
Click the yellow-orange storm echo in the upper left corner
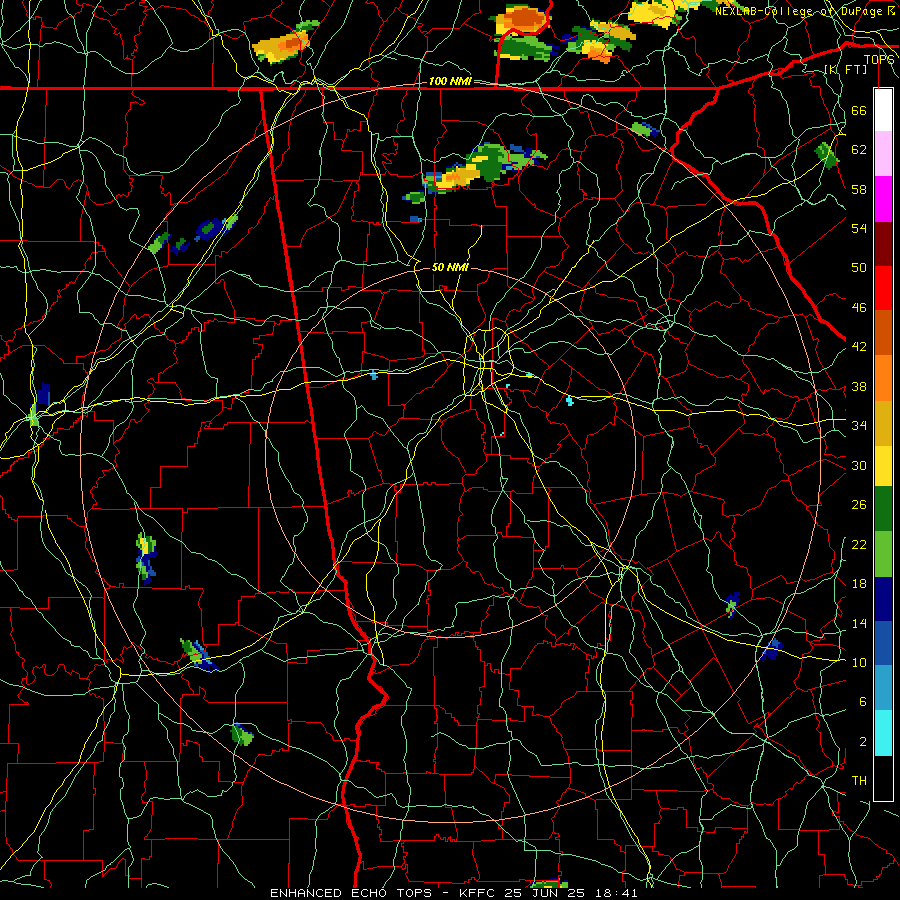(284, 44)
